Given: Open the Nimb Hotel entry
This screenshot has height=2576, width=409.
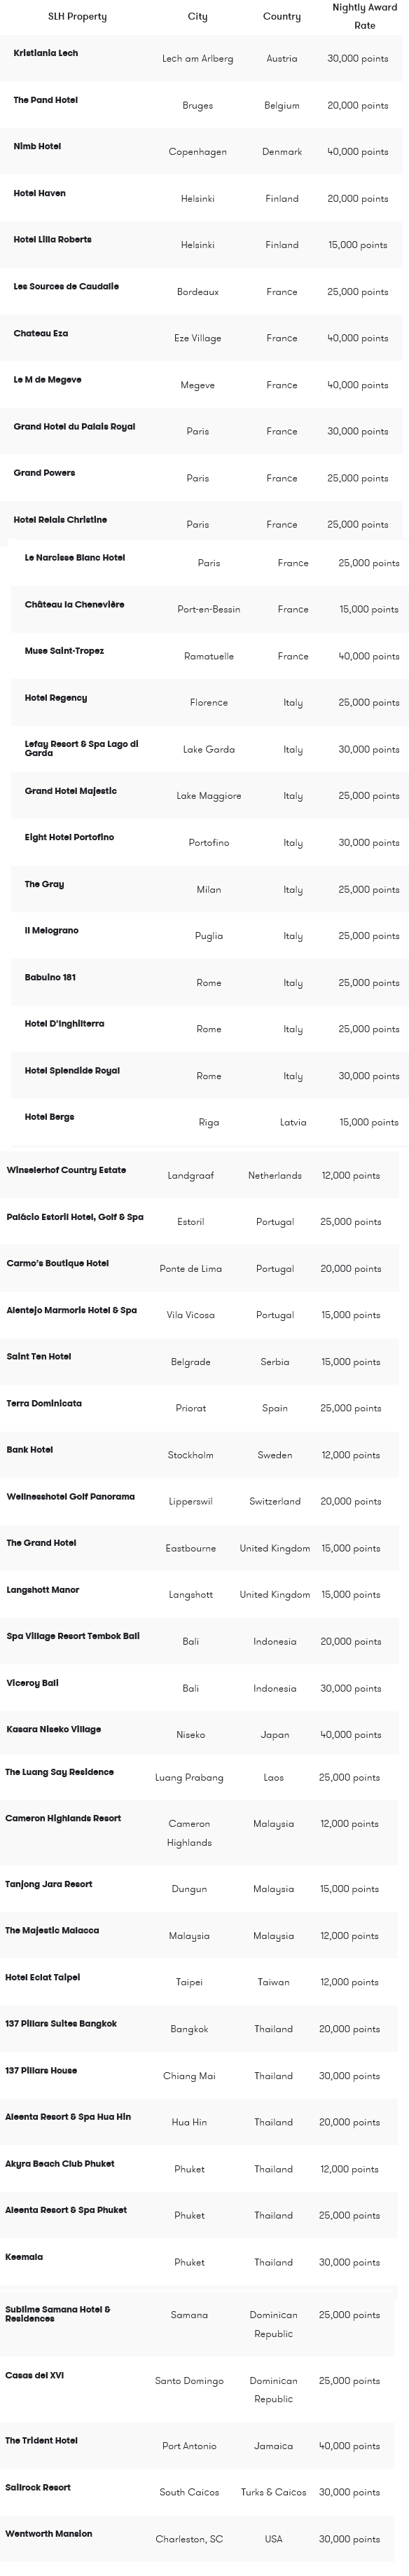Looking at the screenshot, I should (37, 147).
